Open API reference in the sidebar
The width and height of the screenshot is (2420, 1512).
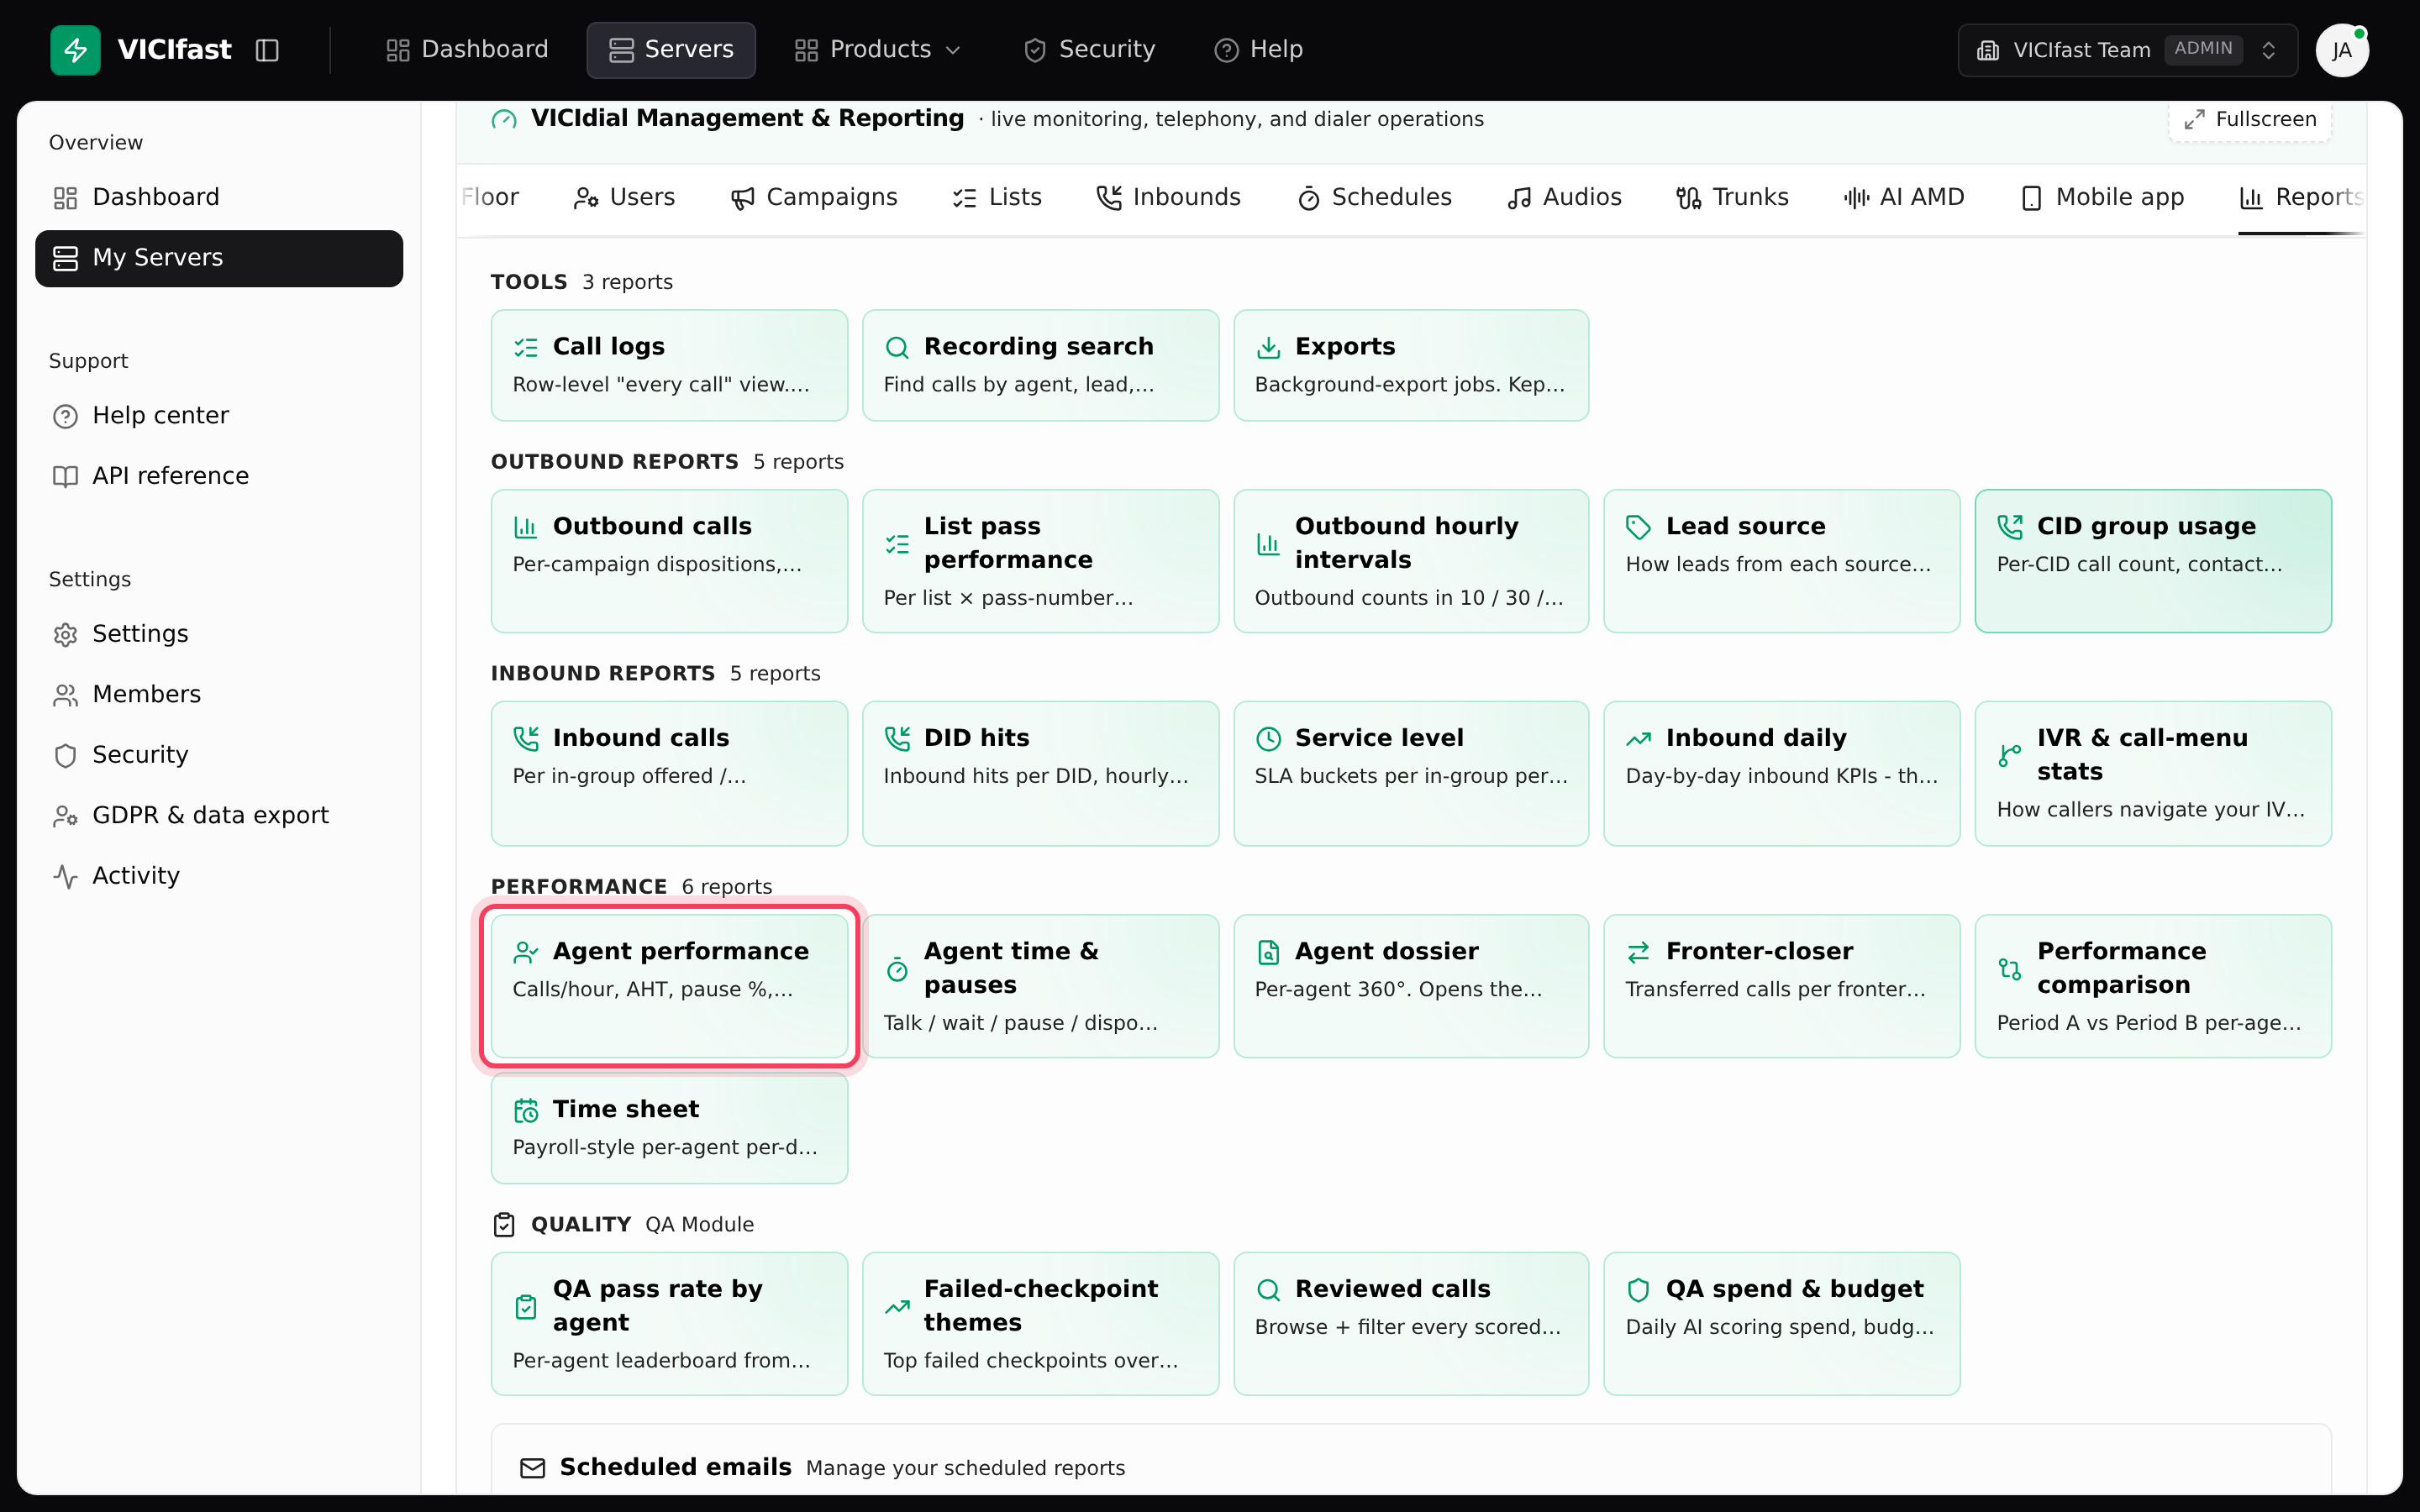click(219, 476)
